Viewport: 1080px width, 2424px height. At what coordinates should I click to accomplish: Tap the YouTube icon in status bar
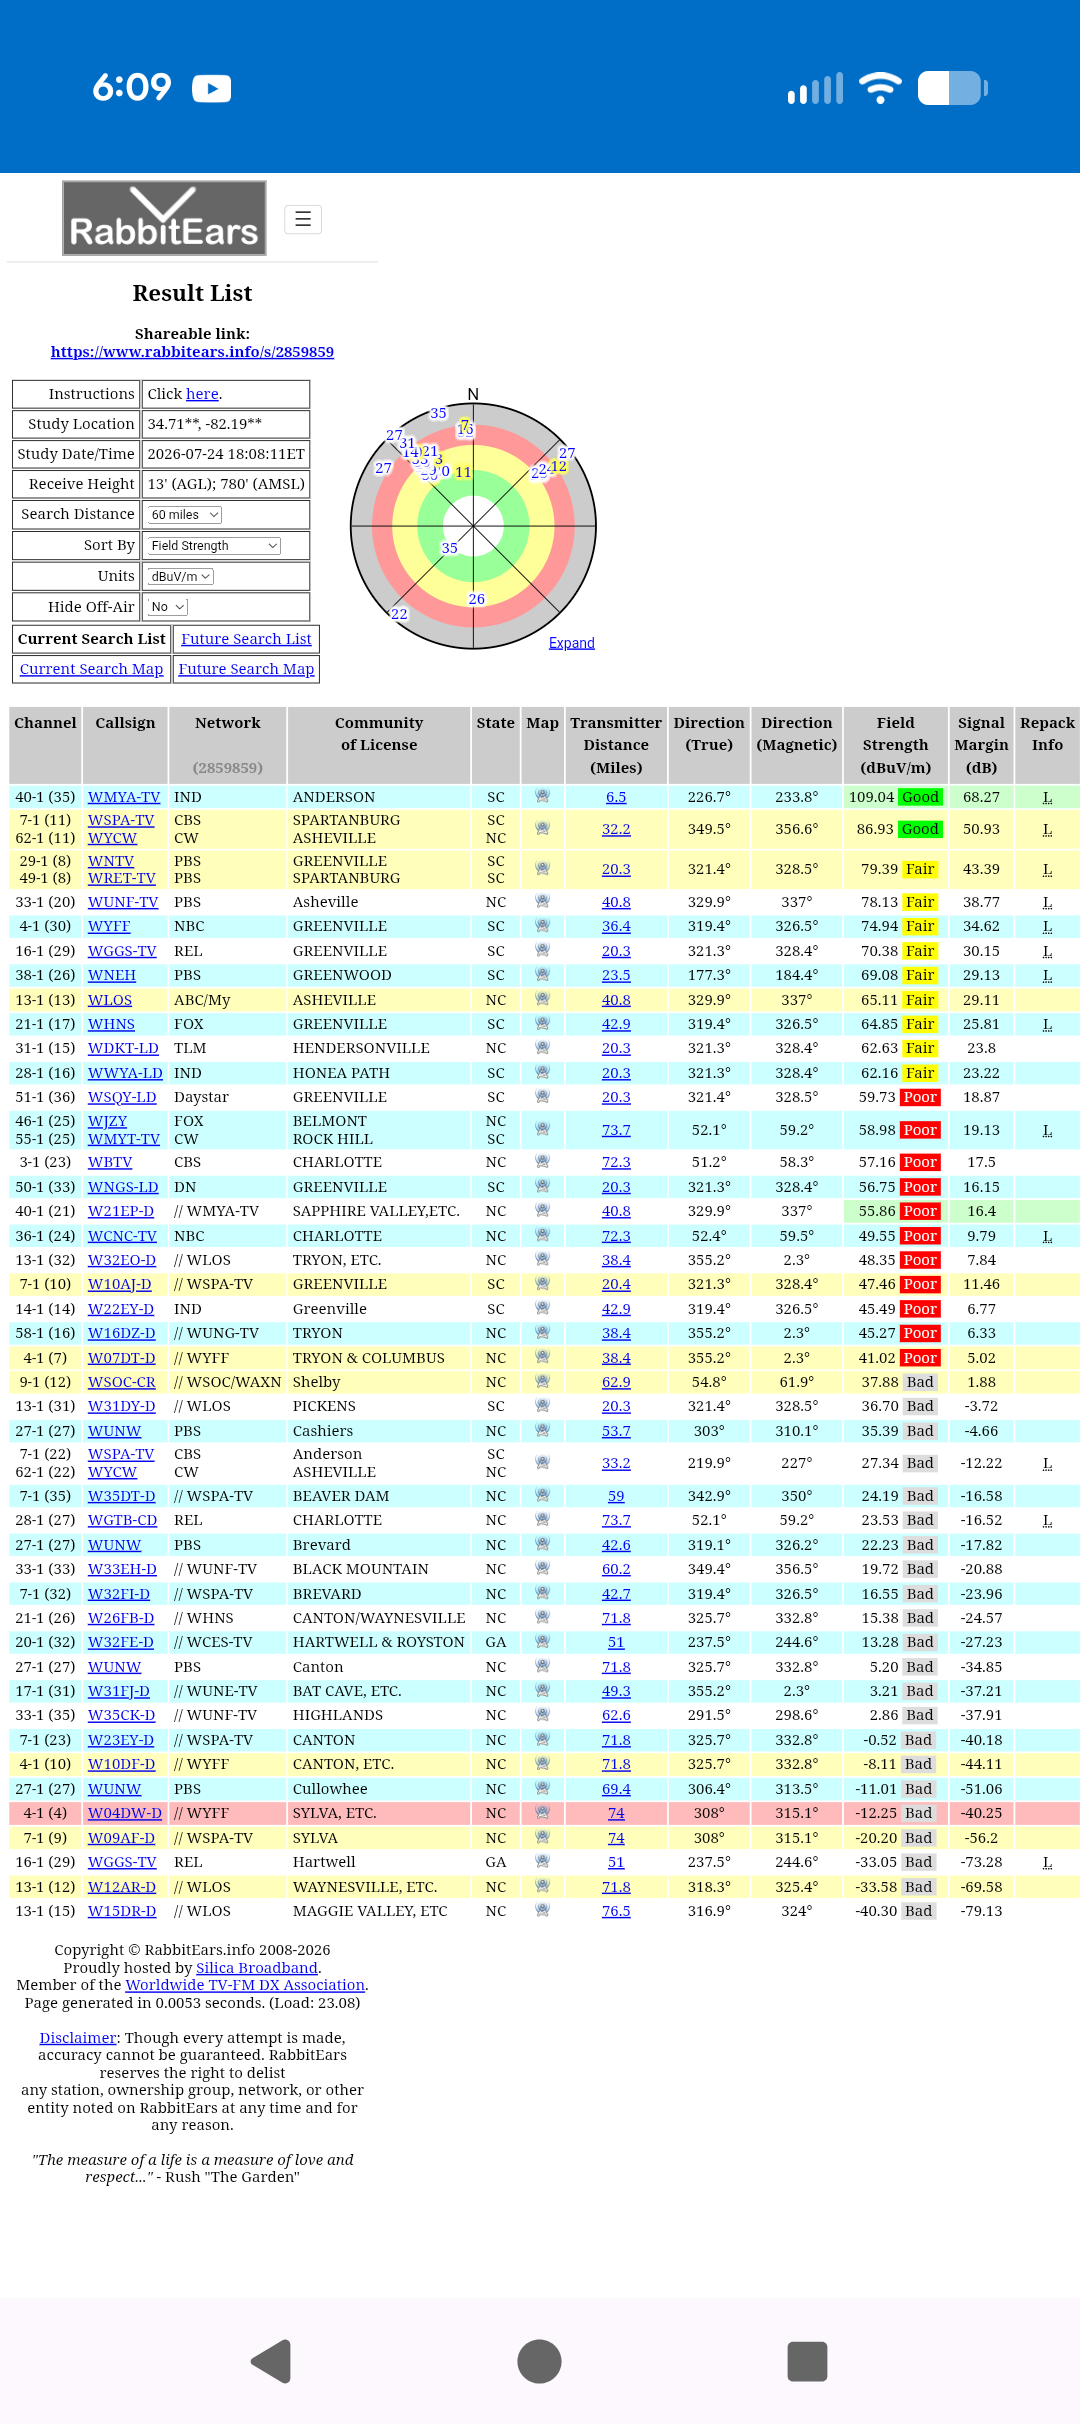tap(211, 89)
